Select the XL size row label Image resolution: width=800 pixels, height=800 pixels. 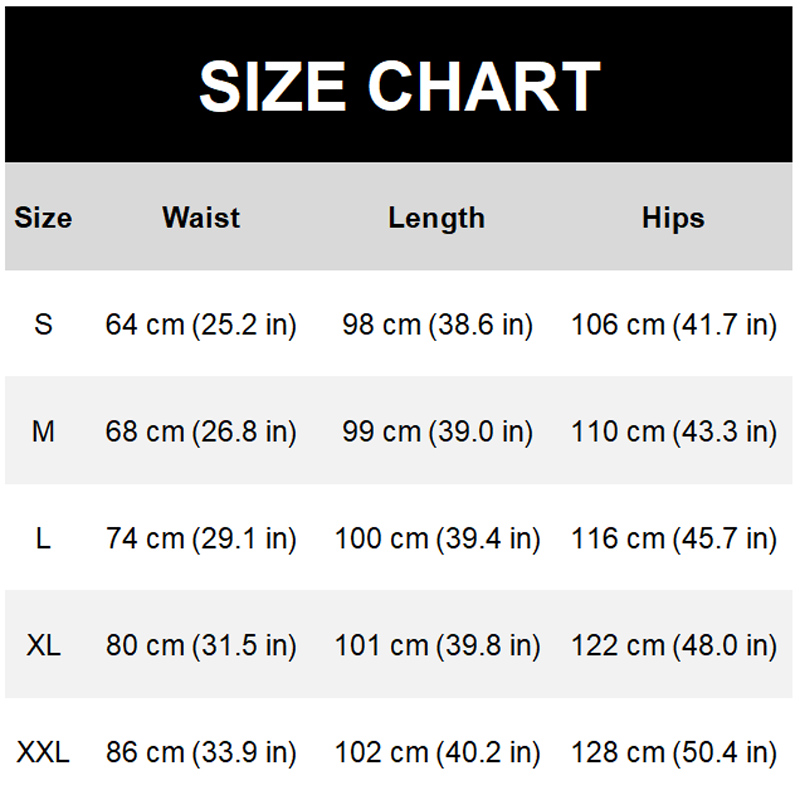(43, 646)
